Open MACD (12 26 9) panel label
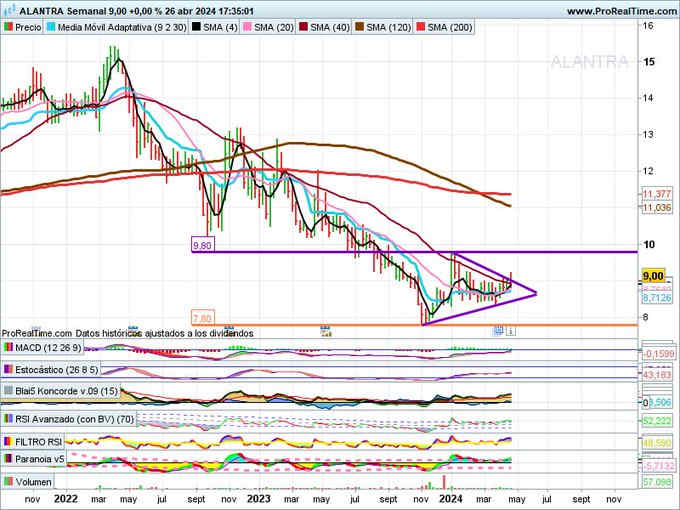The width and height of the screenshot is (680, 510). point(48,347)
